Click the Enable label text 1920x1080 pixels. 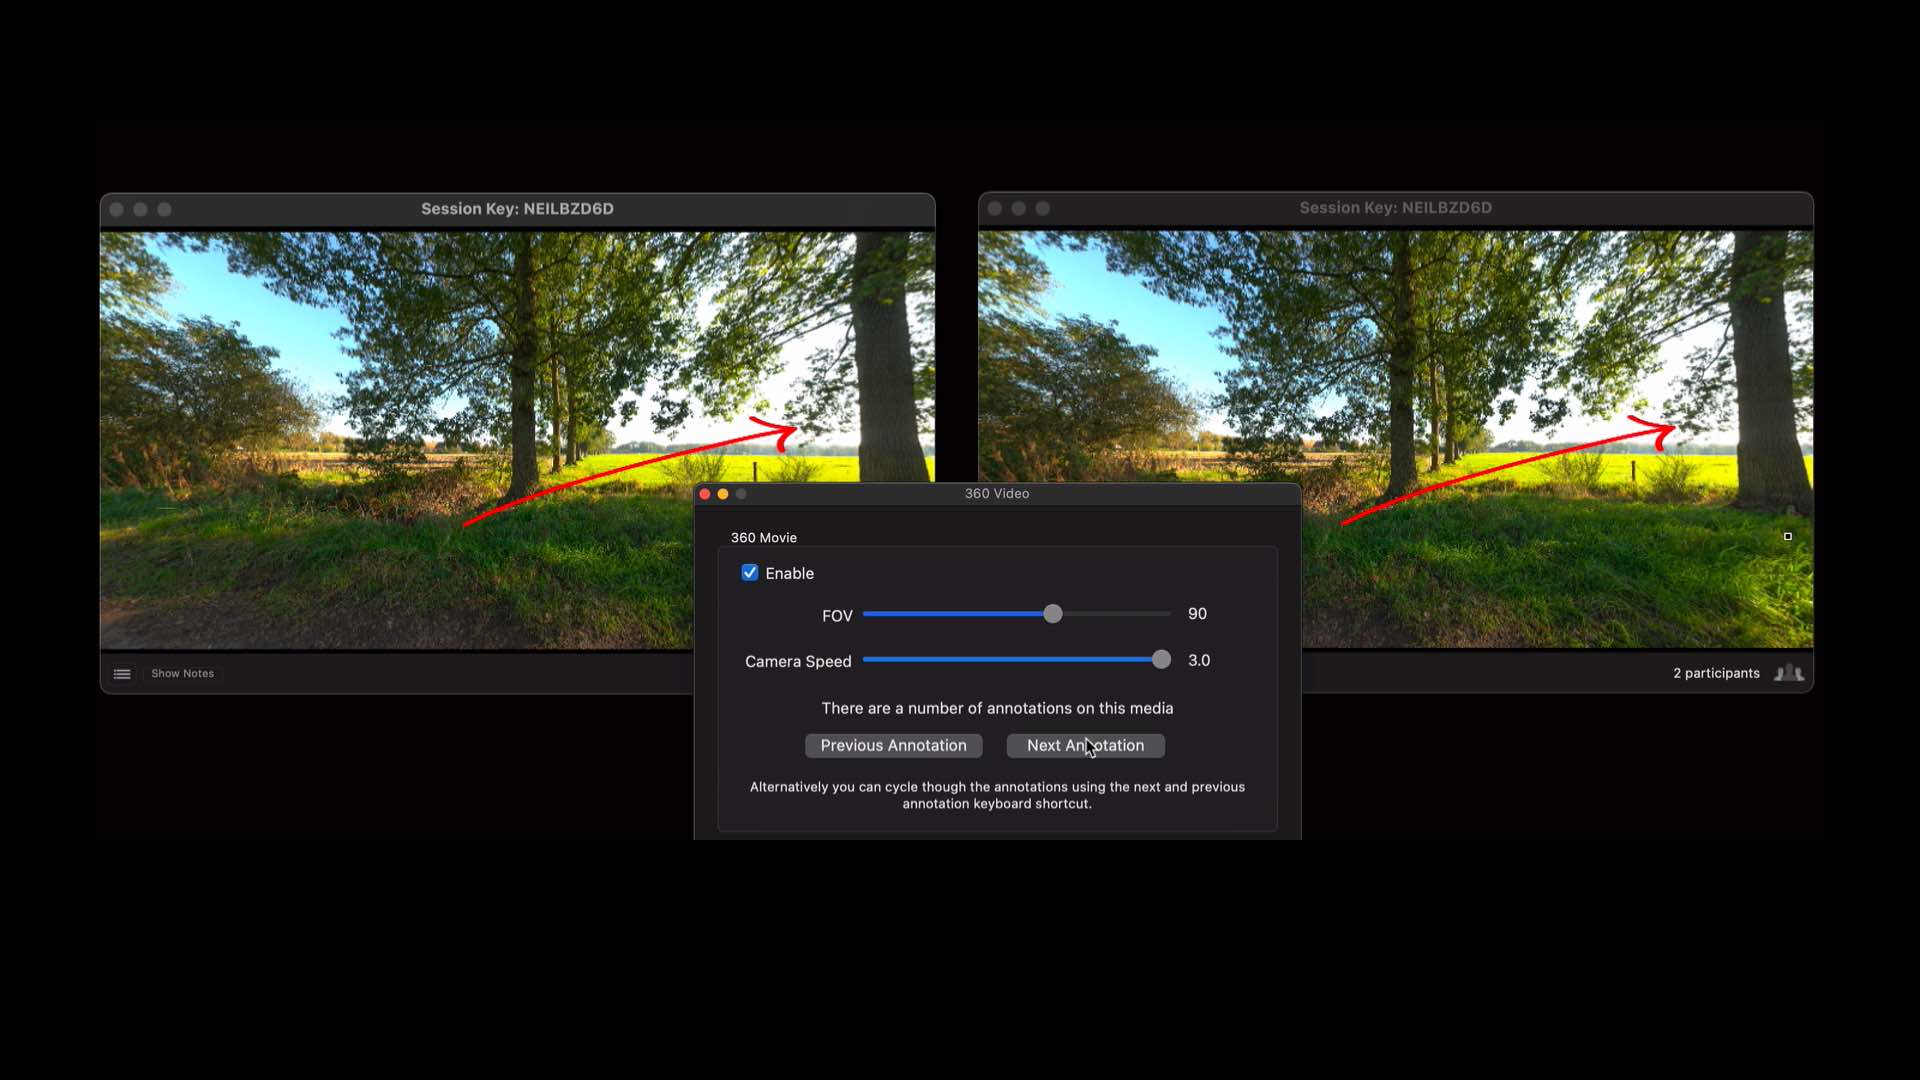tap(790, 574)
